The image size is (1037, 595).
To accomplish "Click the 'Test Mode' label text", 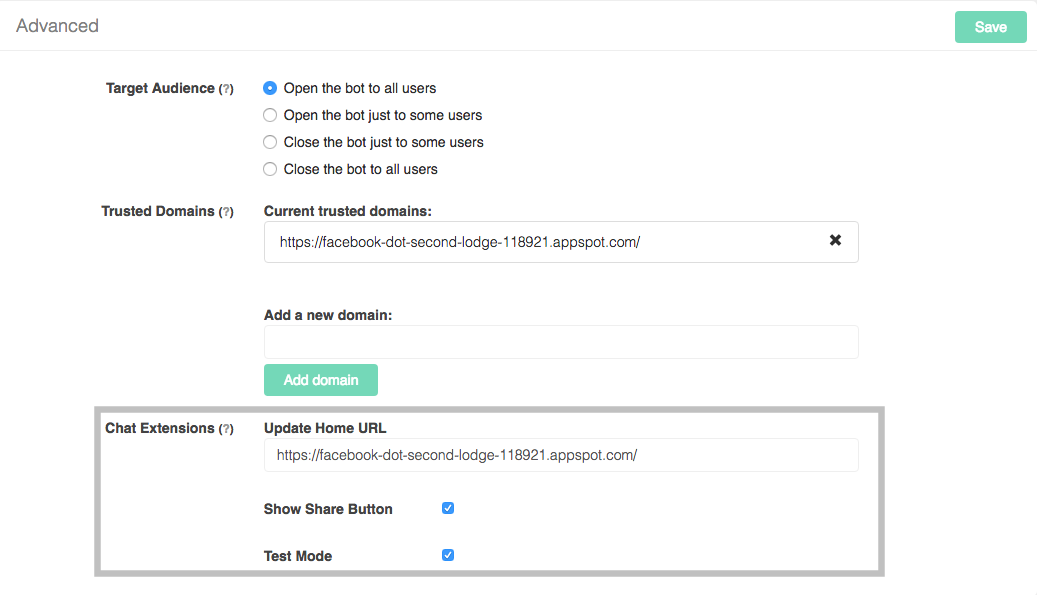I will (298, 556).
